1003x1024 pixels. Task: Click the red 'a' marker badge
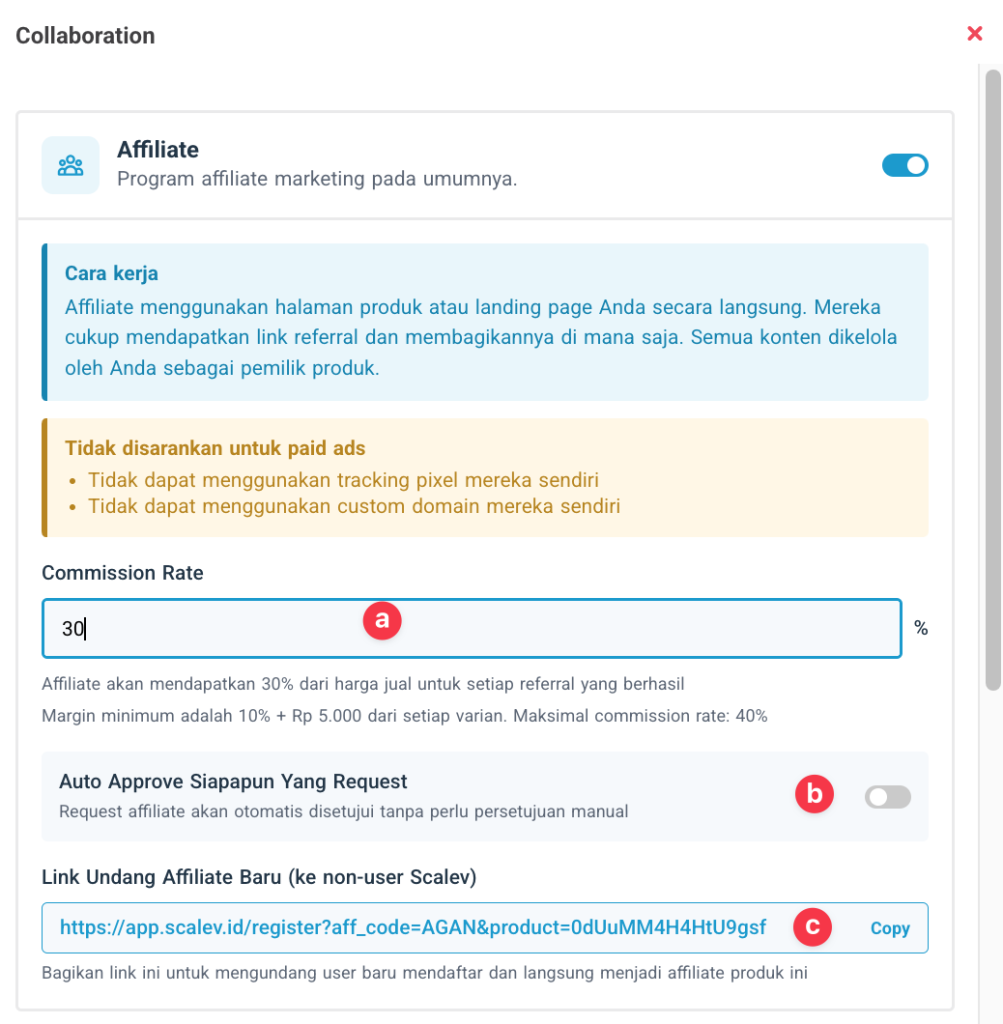381,620
